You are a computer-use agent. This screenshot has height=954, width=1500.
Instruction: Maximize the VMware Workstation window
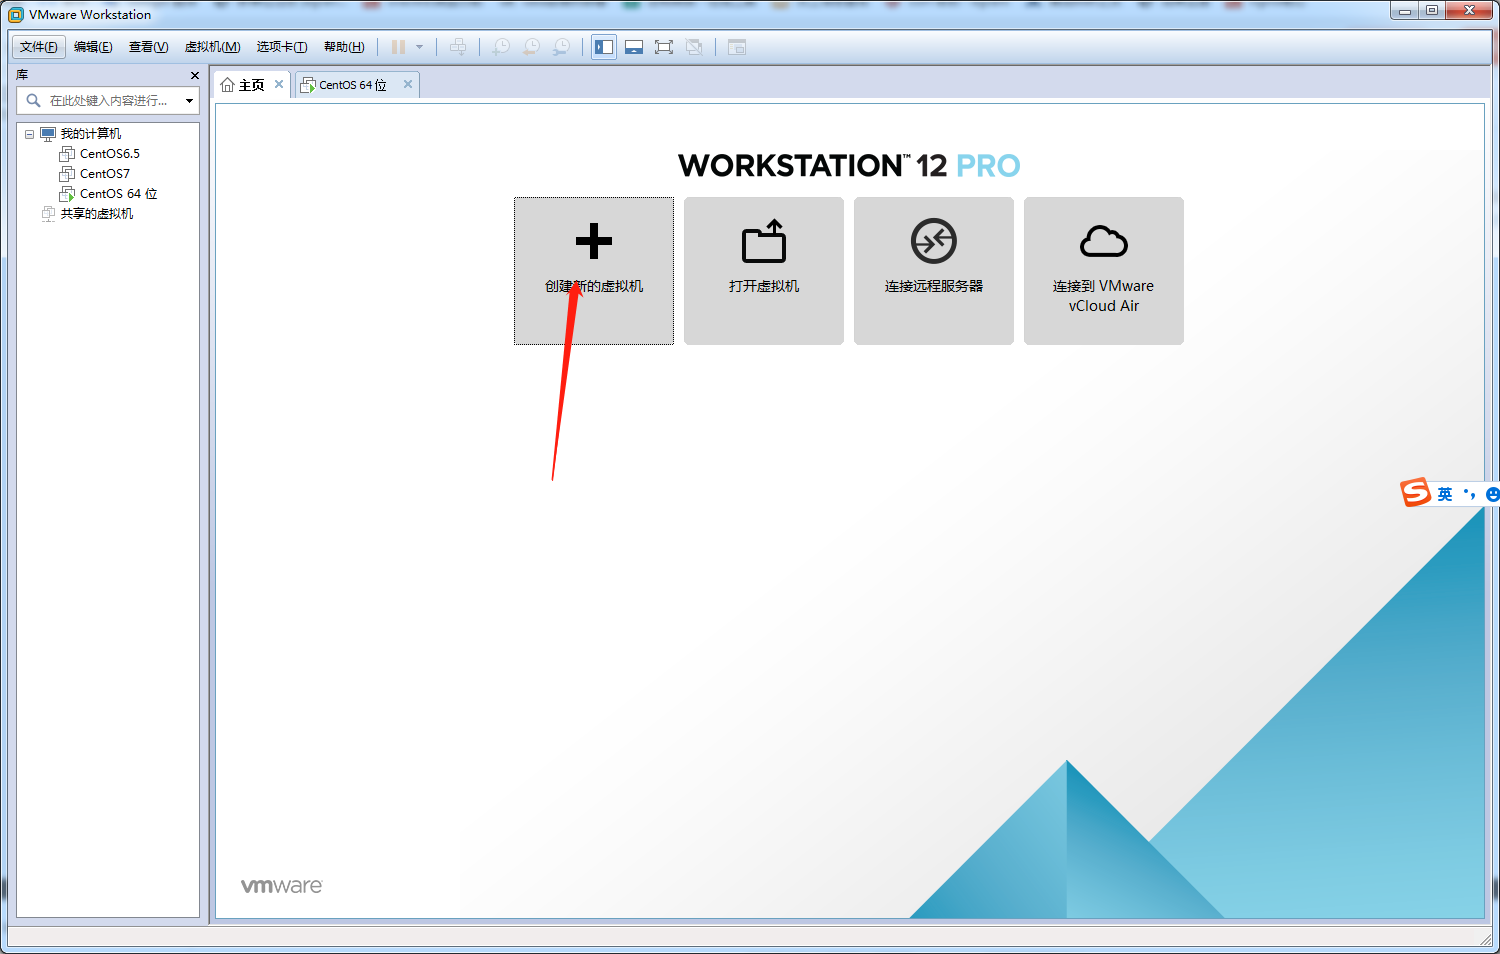click(x=1432, y=10)
